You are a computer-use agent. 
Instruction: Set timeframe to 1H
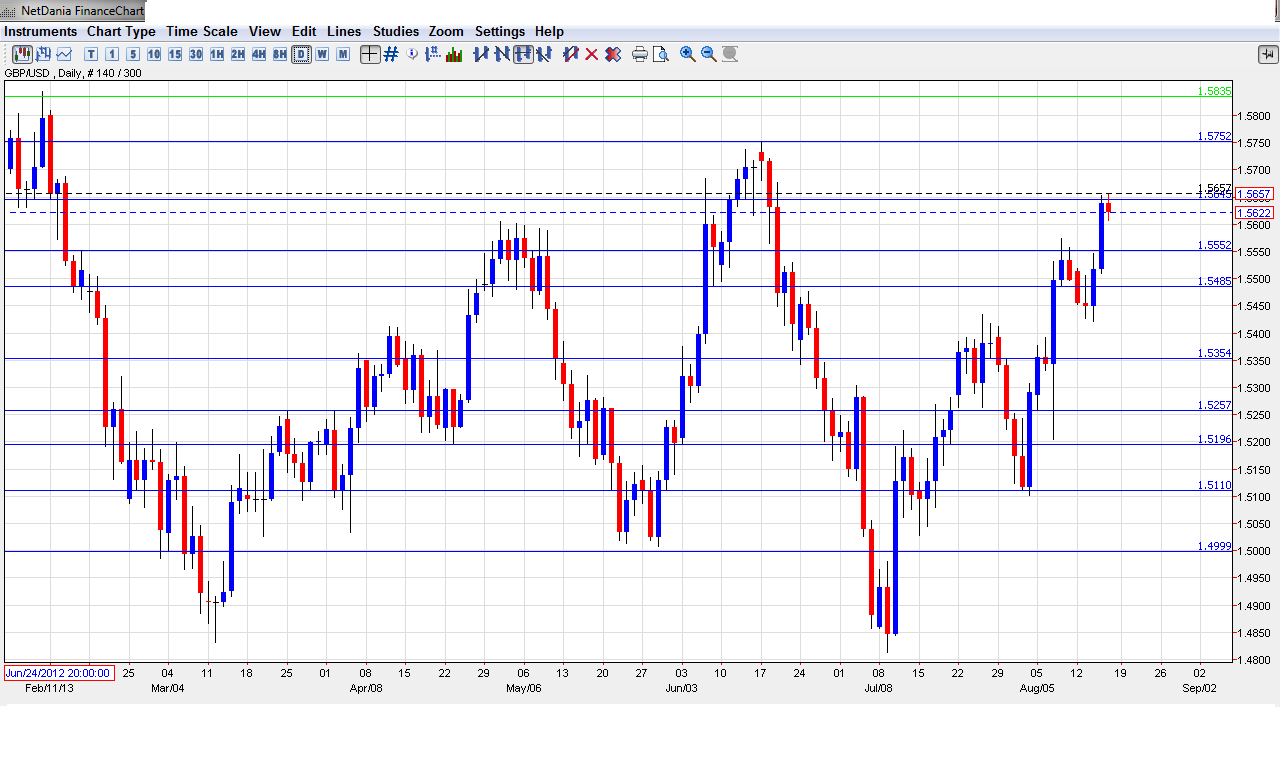coord(217,54)
